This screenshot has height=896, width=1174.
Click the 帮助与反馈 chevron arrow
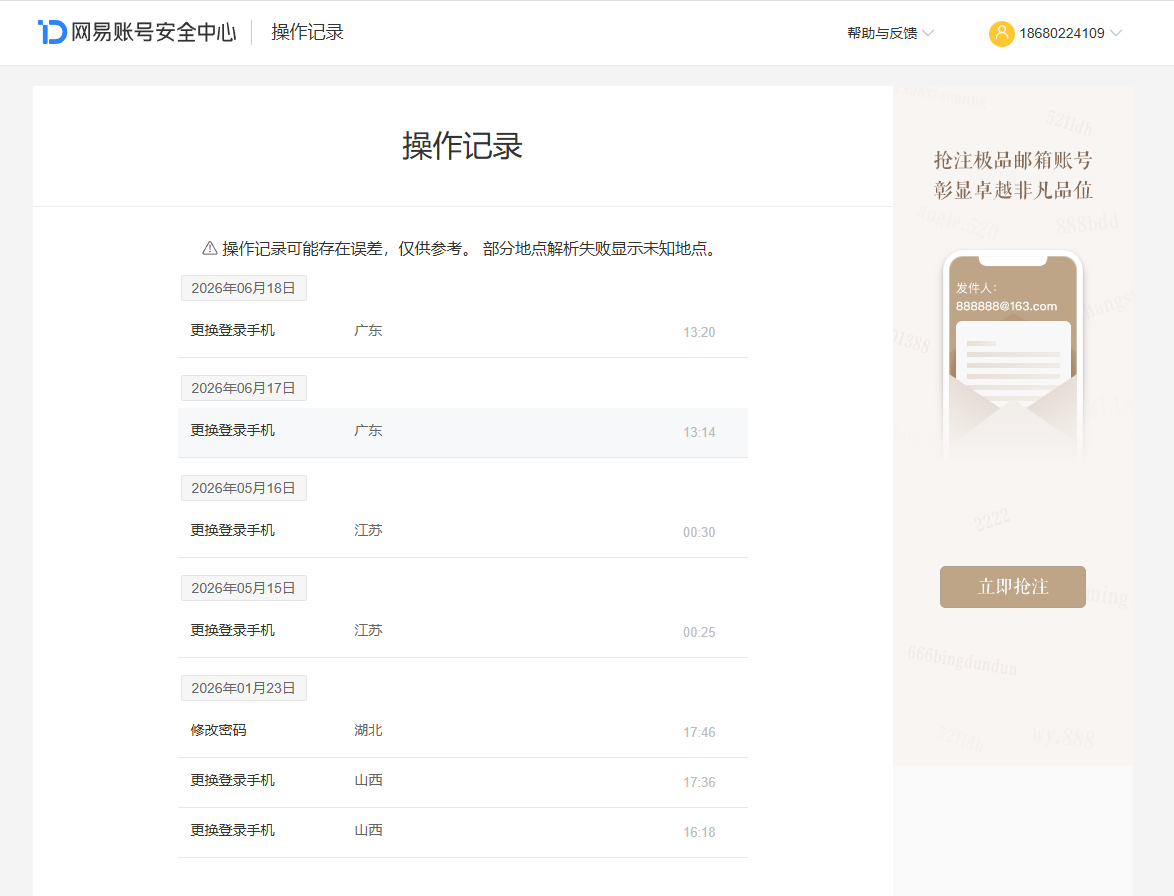928,33
